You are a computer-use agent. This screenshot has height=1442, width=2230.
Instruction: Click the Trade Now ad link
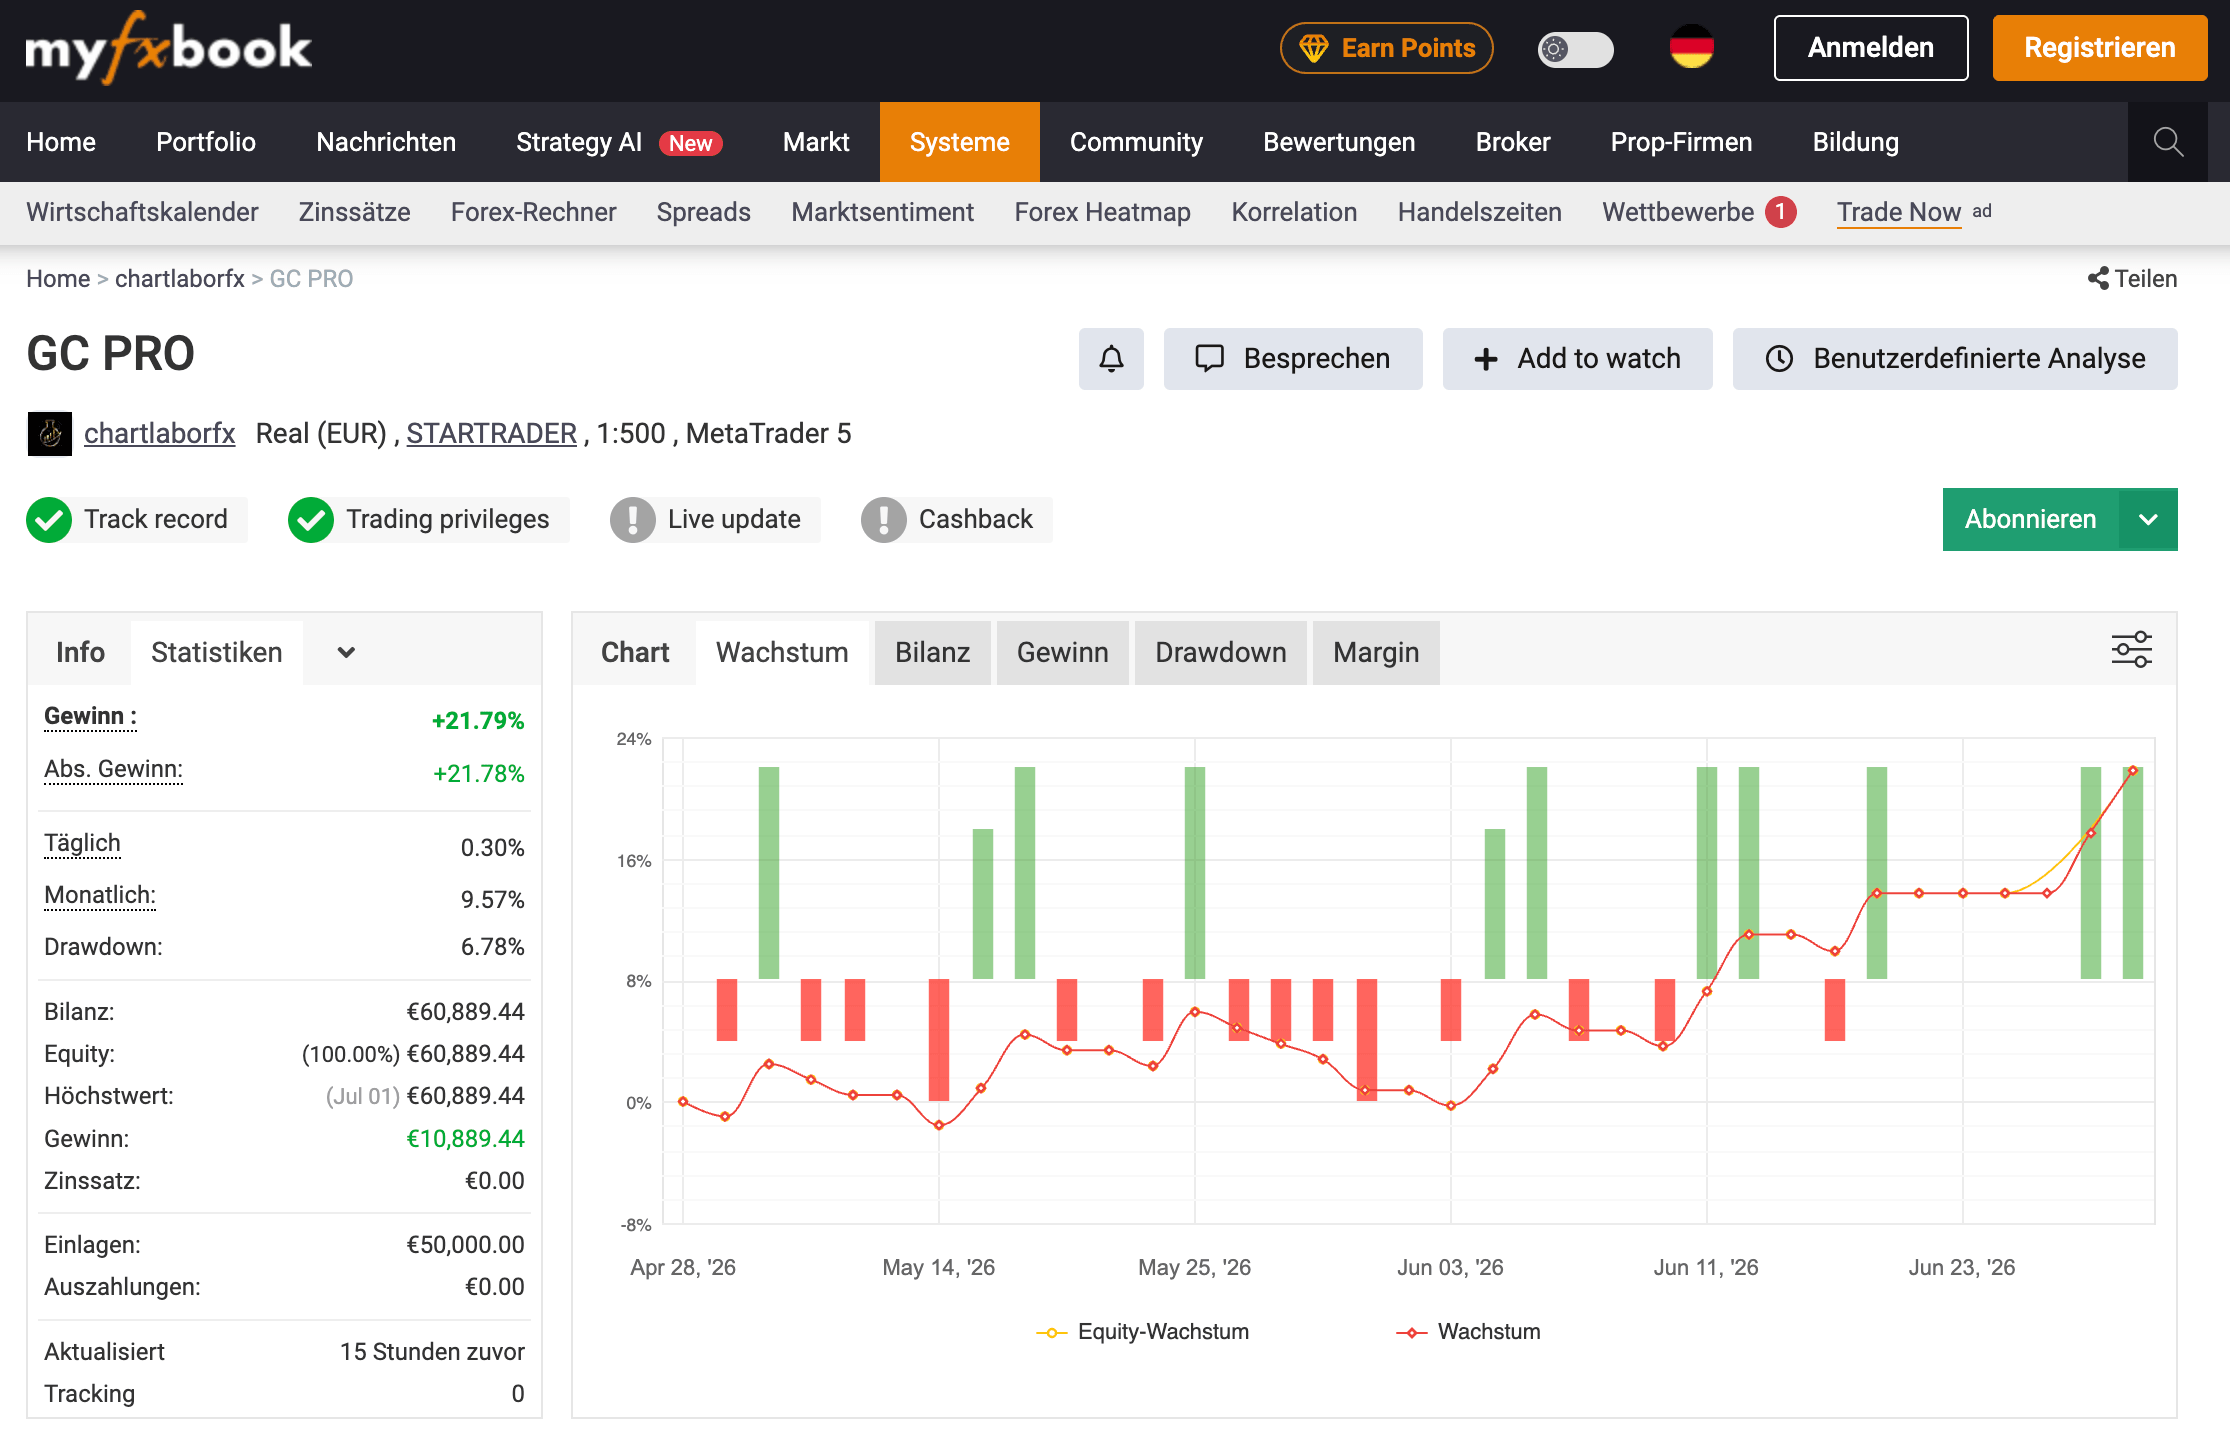click(1899, 212)
